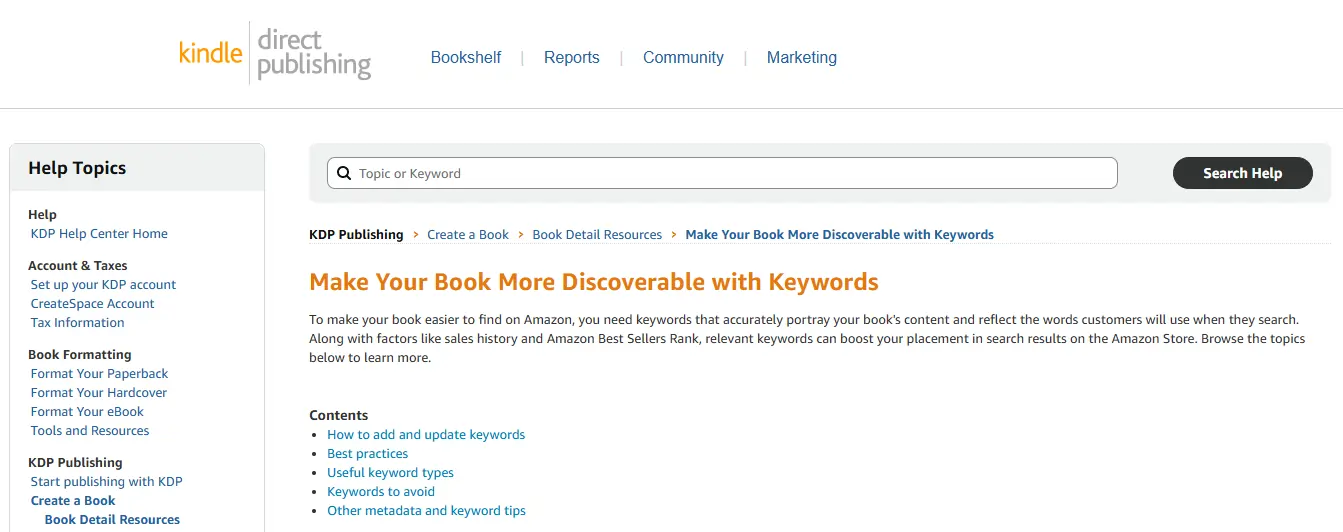Open Set up your KDP account
This screenshot has width=1343, height=532.
pos(103,284)
